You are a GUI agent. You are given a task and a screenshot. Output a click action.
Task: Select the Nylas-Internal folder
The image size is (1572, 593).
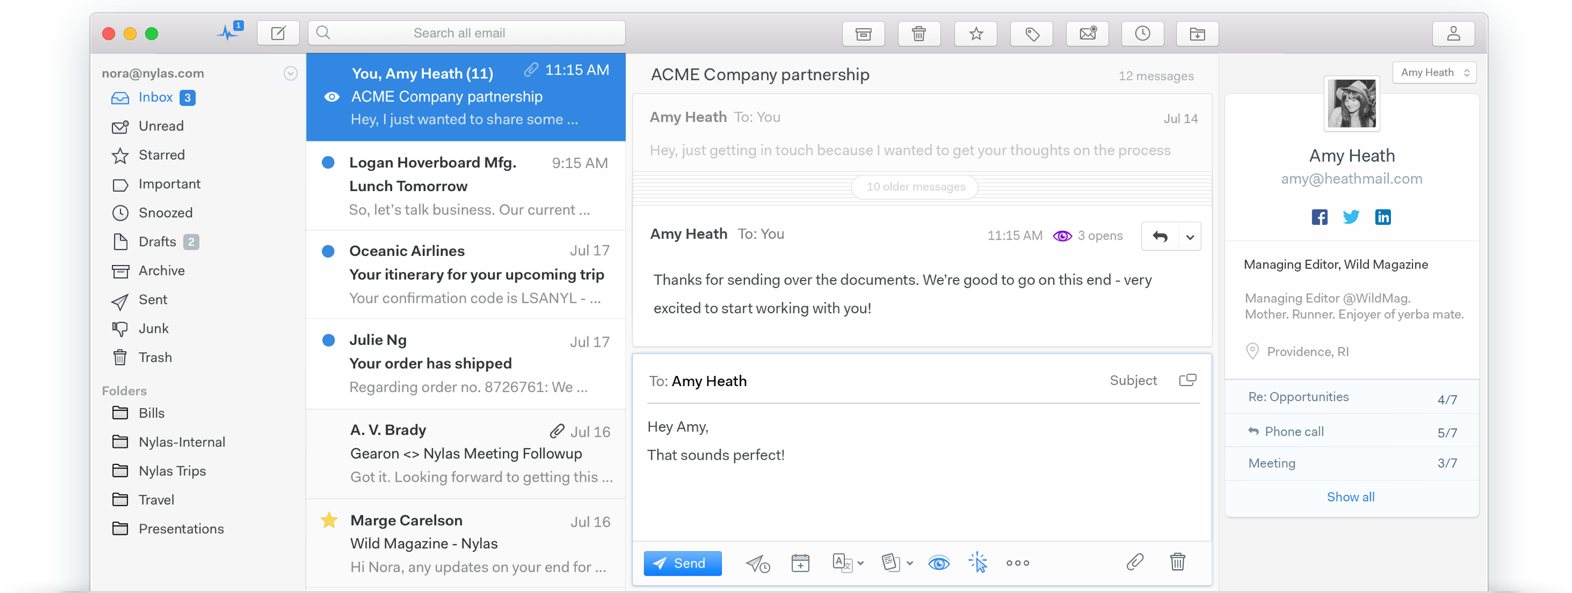click(x=181, y=442)
